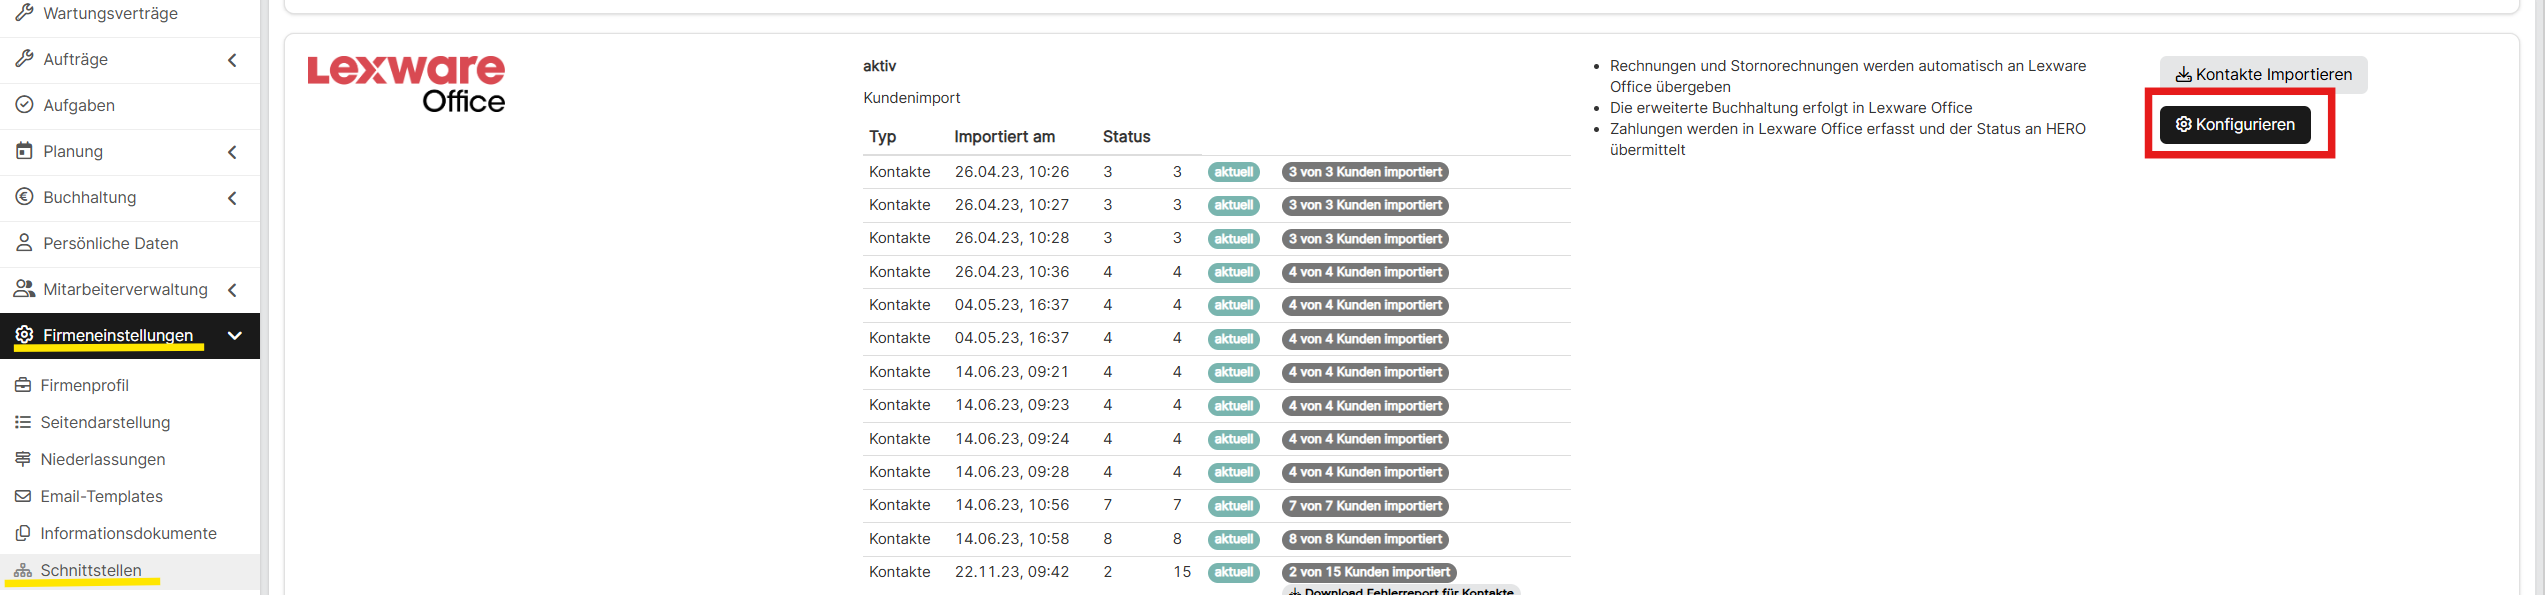This screenshot has width=2545, height=595.
Task: Click the value "15" in the last row
Action: (1182, 572)
